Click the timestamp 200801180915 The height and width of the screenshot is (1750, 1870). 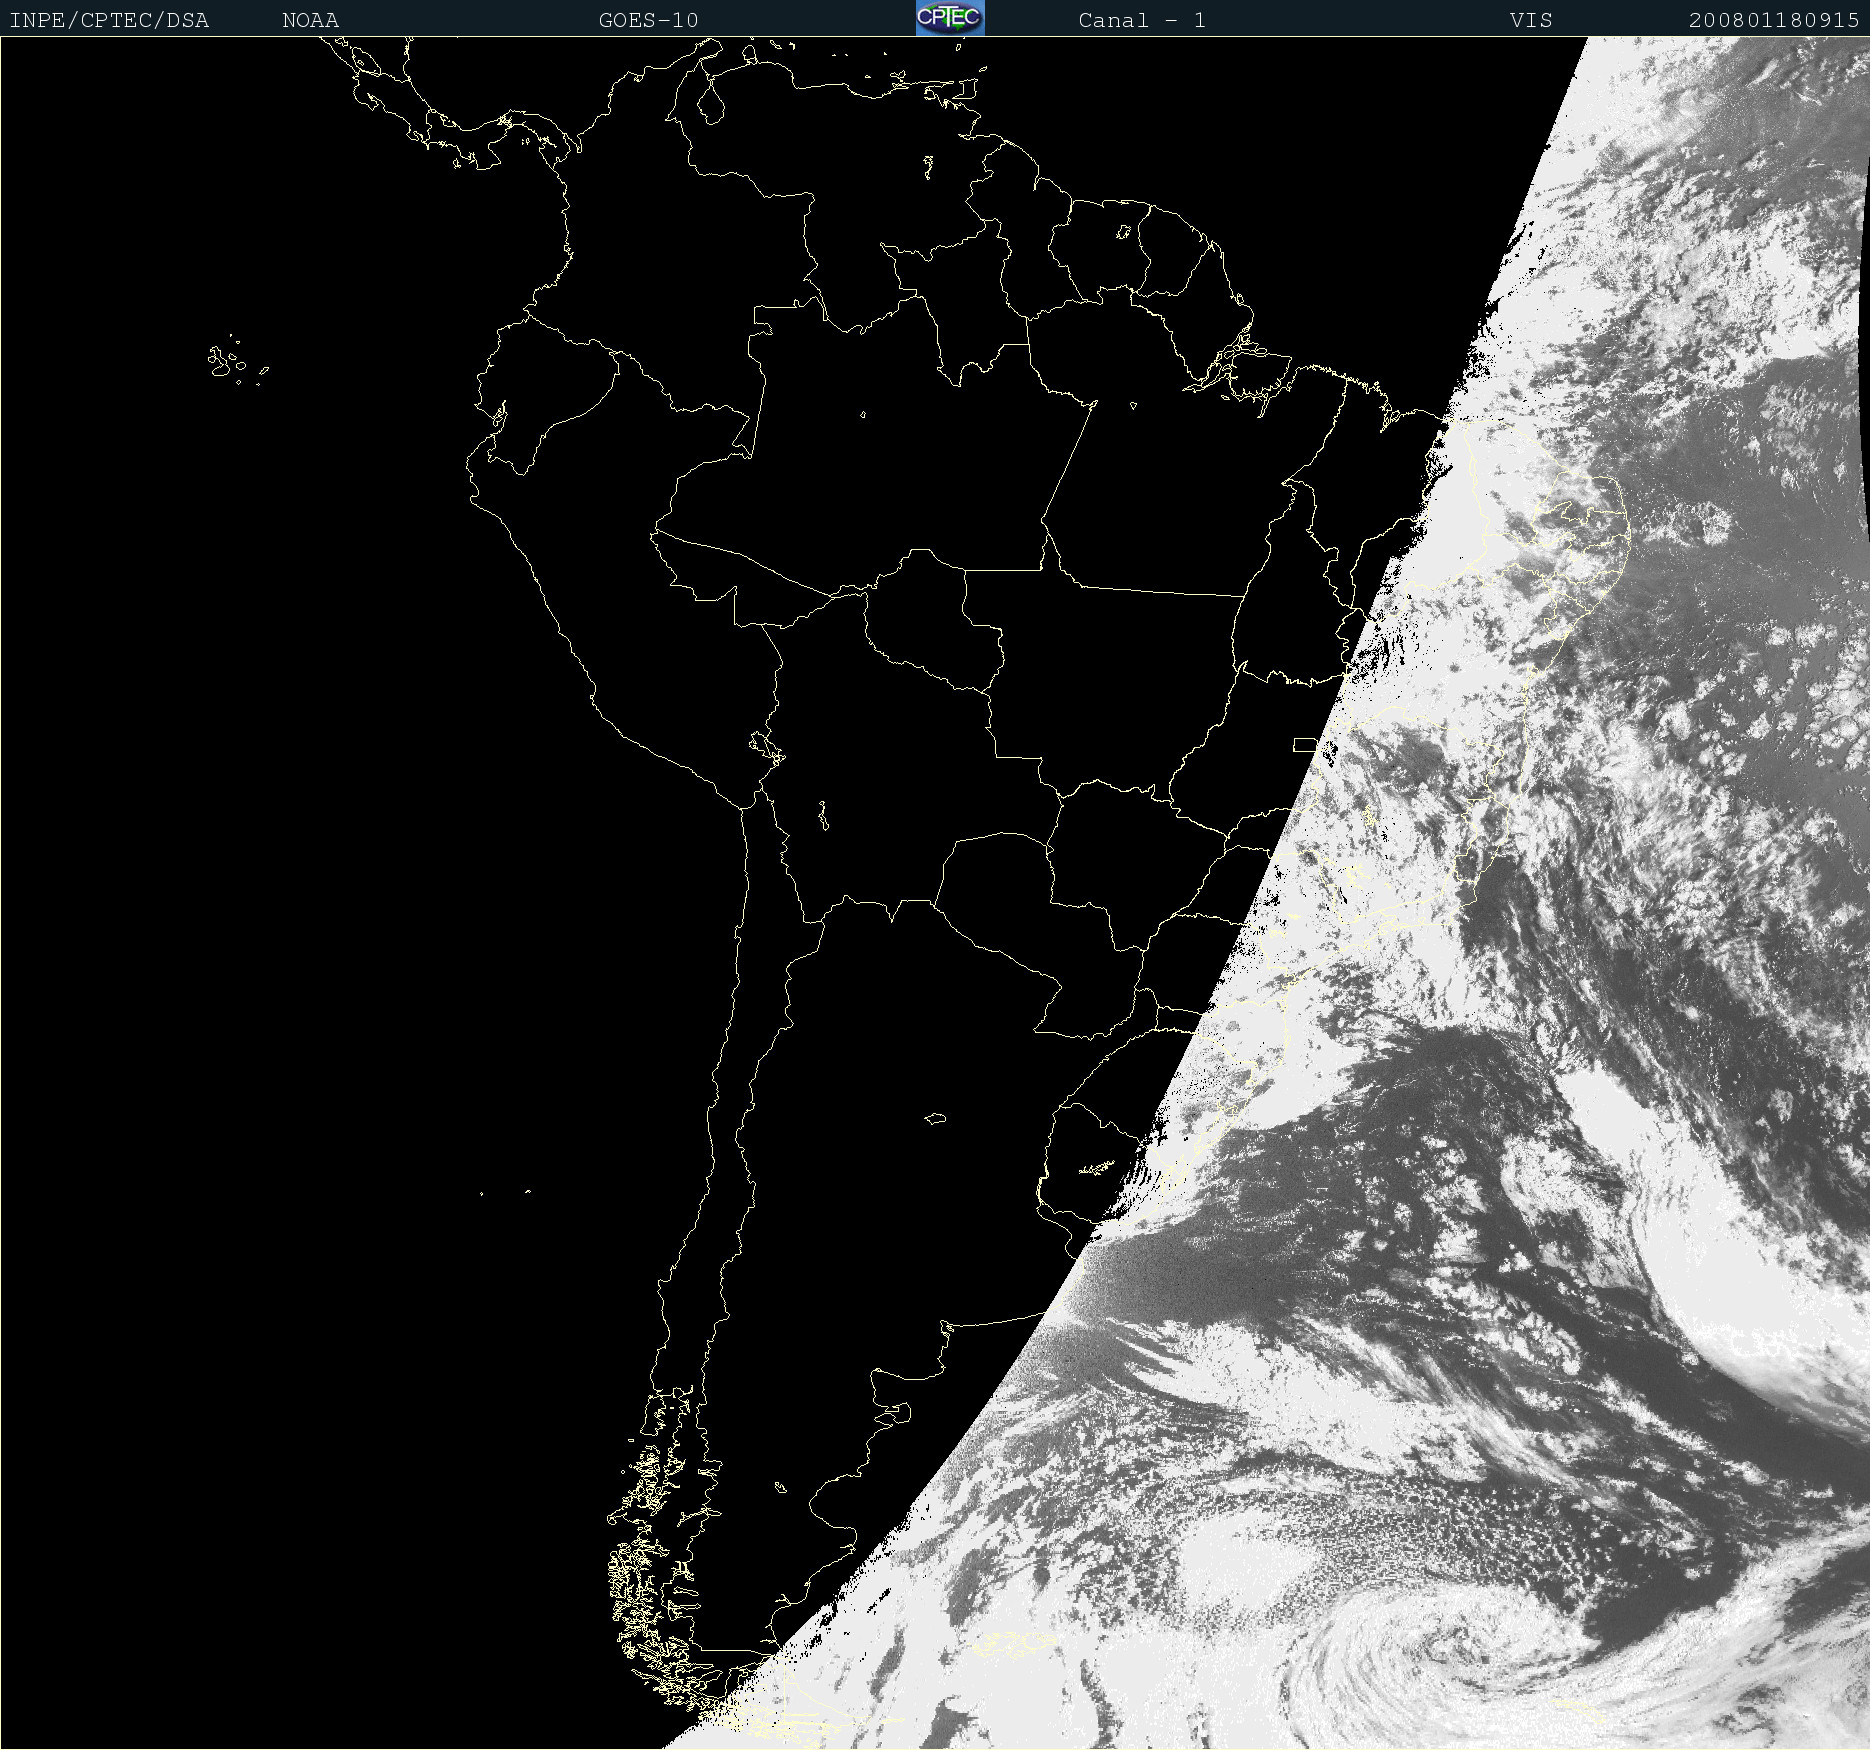[x=1774, y=20]
